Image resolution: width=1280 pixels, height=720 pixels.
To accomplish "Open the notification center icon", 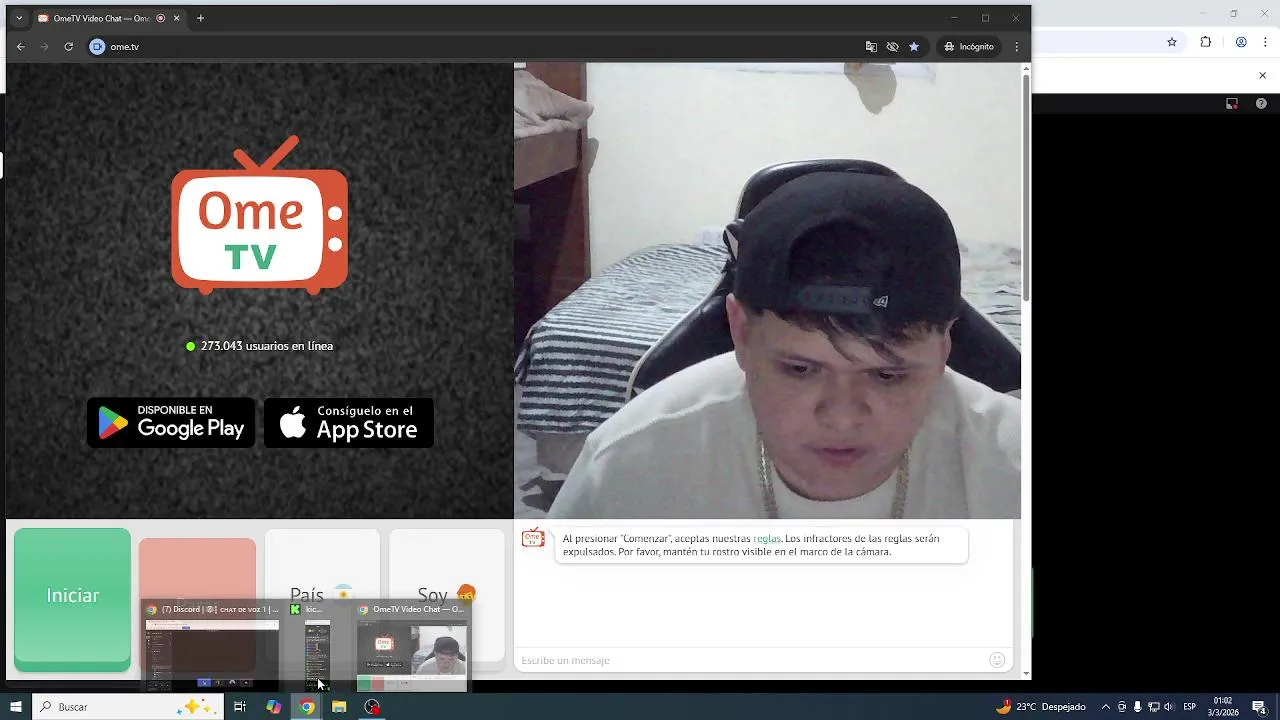I will point(1260,707).
